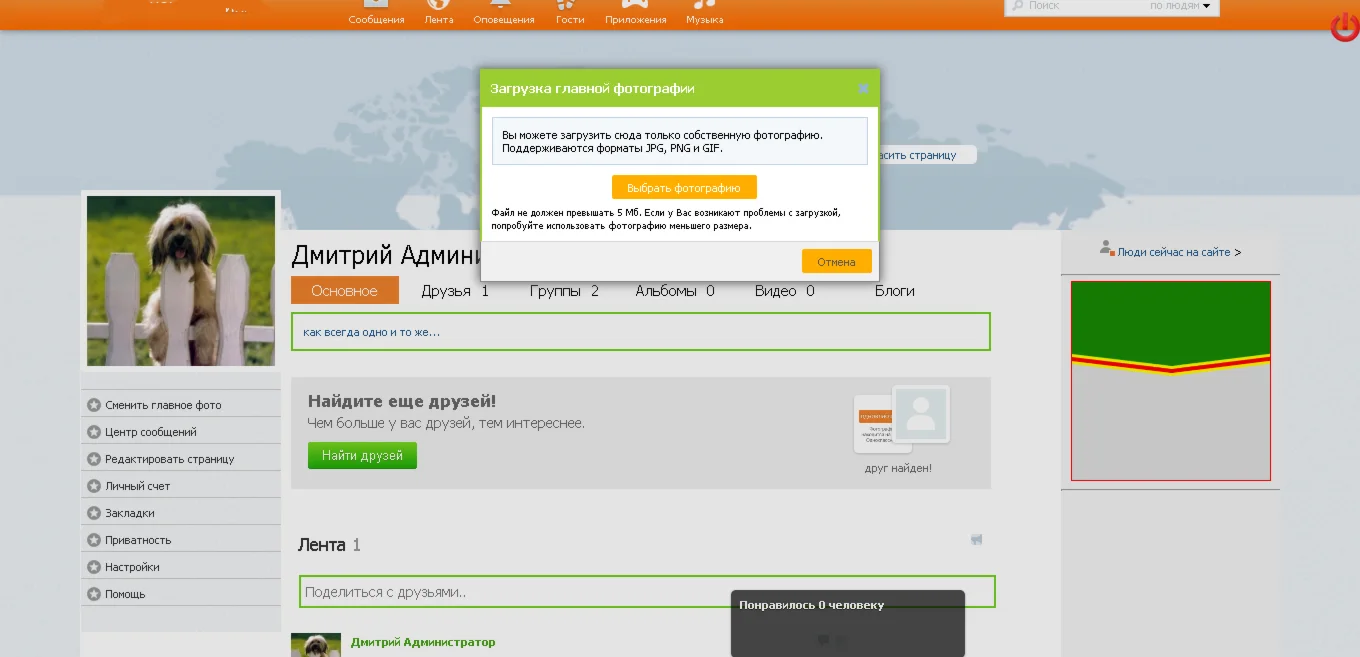Click the green banner in right sidebar
This screenshot has height=657, width=1360.
coord(1171,381)
